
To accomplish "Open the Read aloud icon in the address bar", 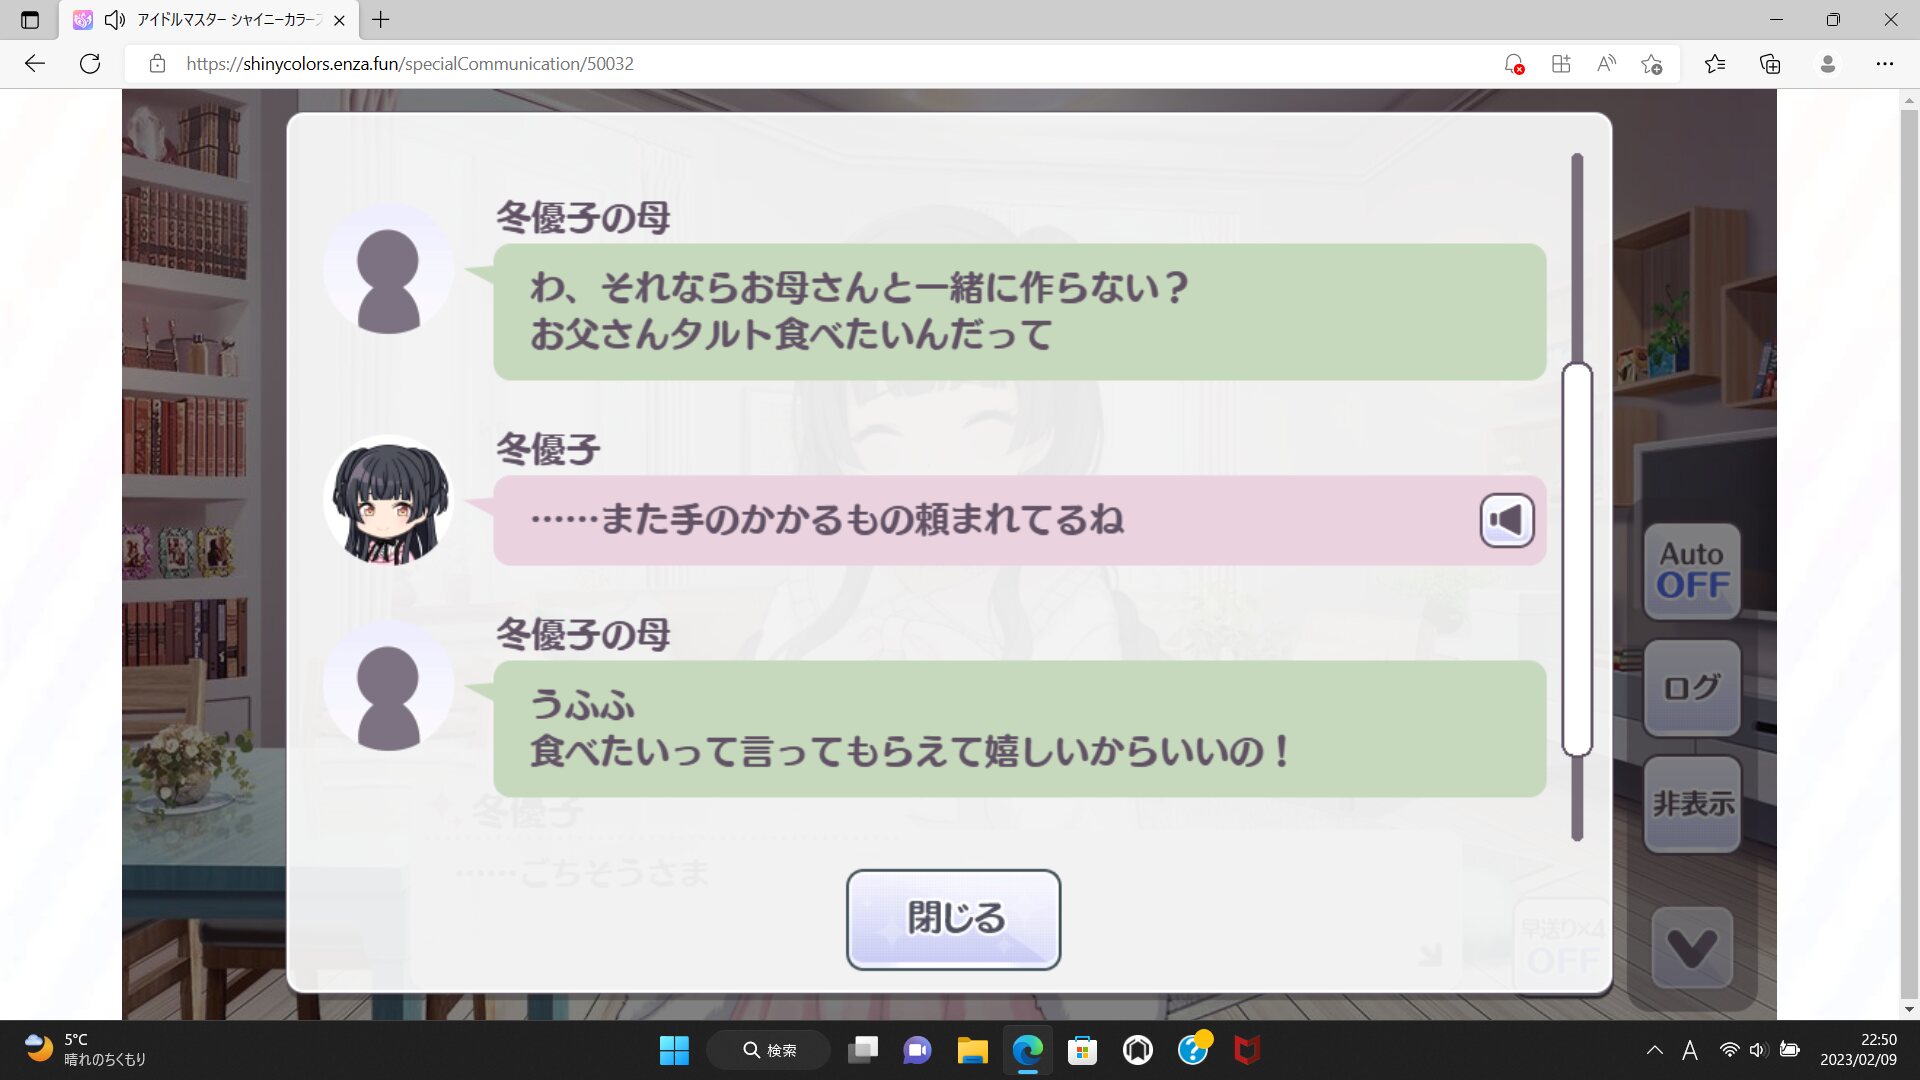I will click(1606, 64).
